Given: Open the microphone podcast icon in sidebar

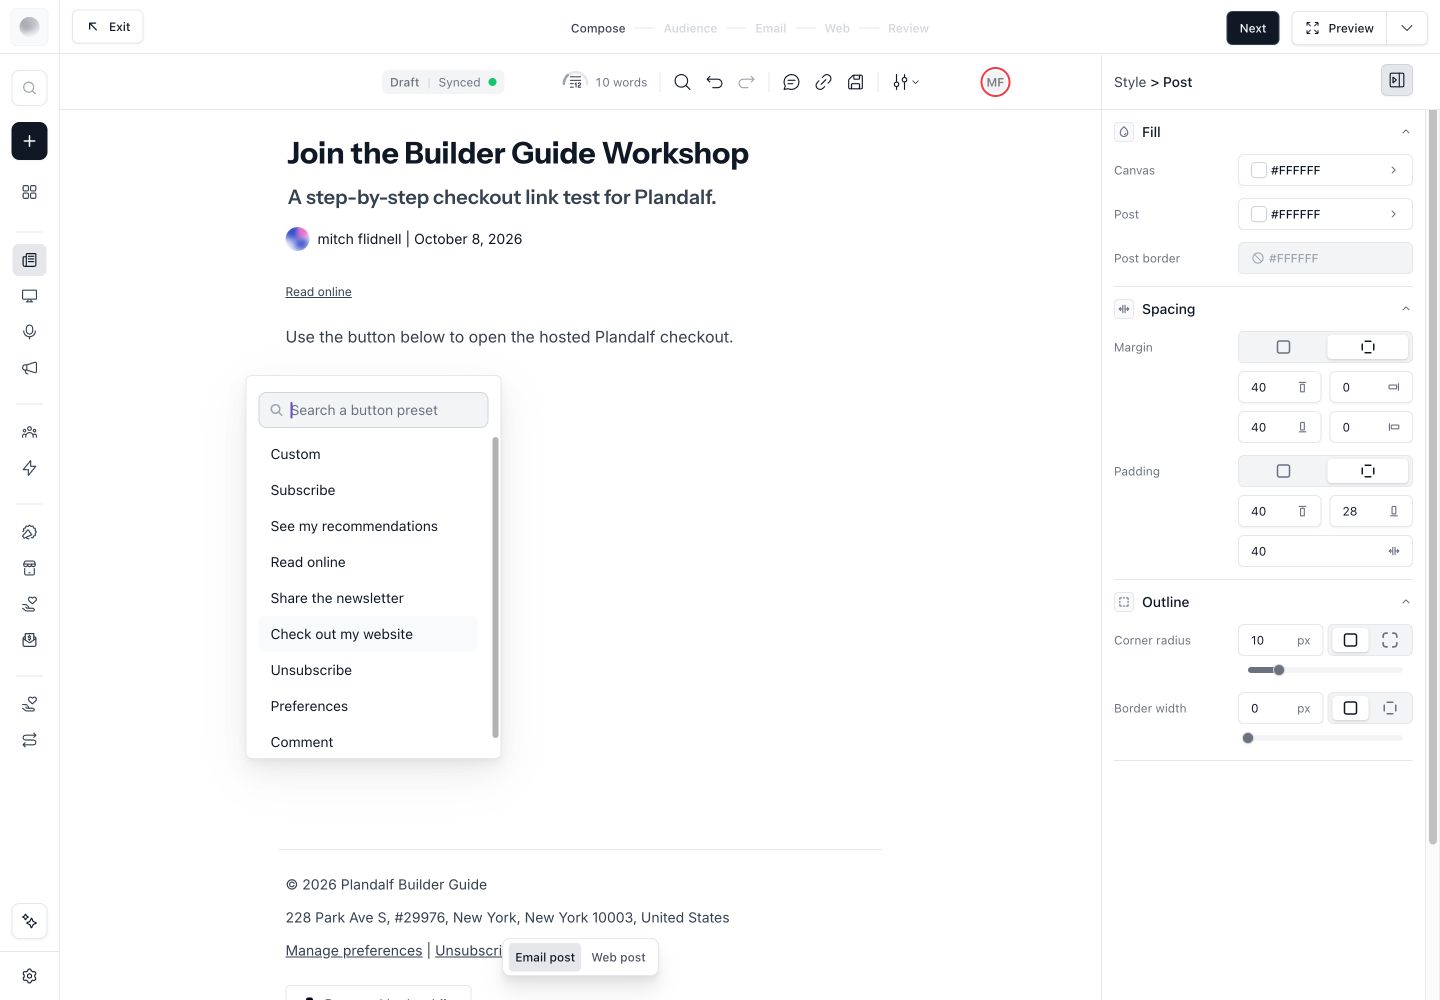Looking at the screenshot, I should pyautogui.click(x=29, y=332).
